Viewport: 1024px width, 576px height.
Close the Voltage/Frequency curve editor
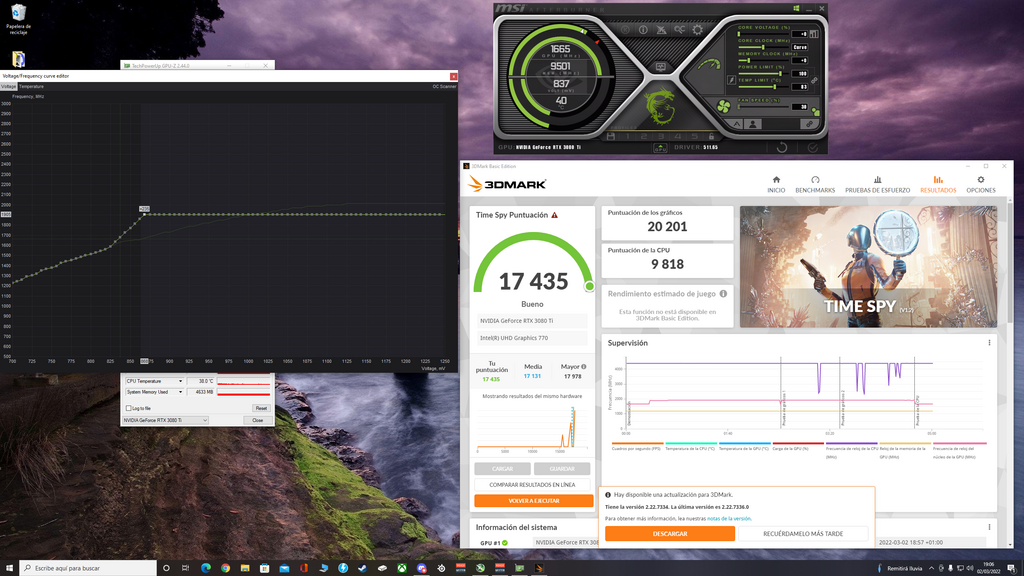pos(453,76)
